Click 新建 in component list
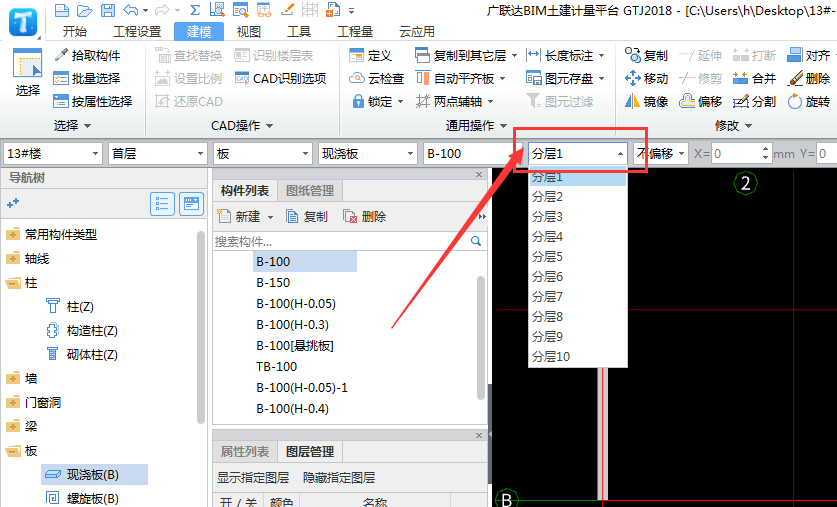This screenshot has width=837, height=507. click(x=246, y=216)
